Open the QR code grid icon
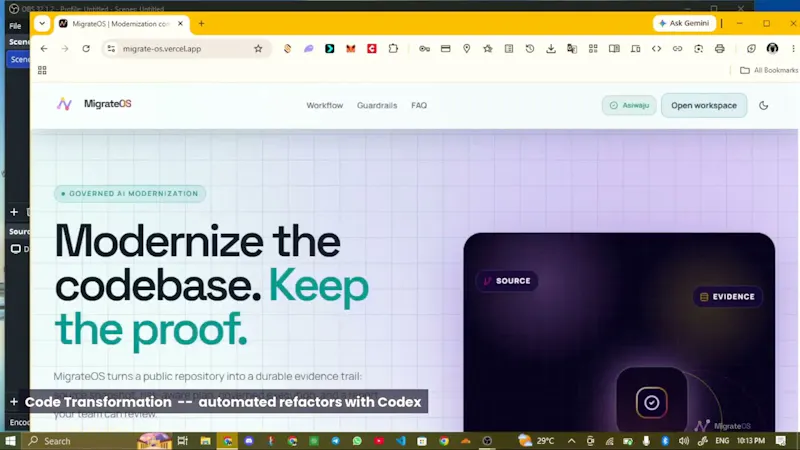 (x=593, y=48)
